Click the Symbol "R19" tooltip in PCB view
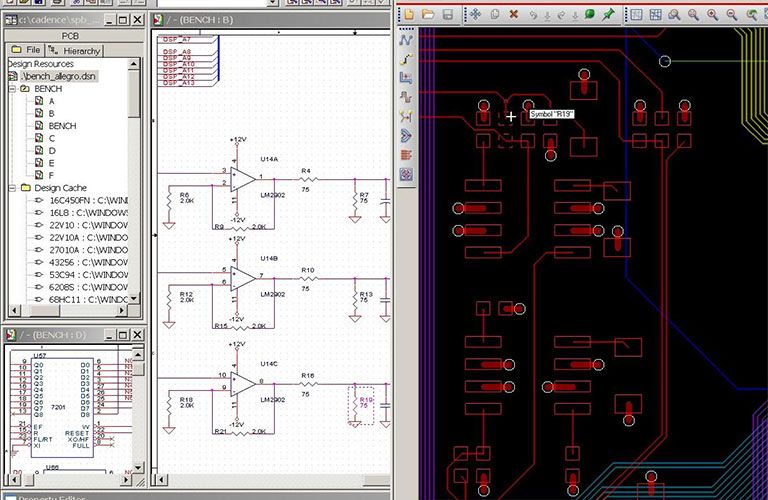Image resolution: width=768 pixels, height=500 pixels. 552,114
